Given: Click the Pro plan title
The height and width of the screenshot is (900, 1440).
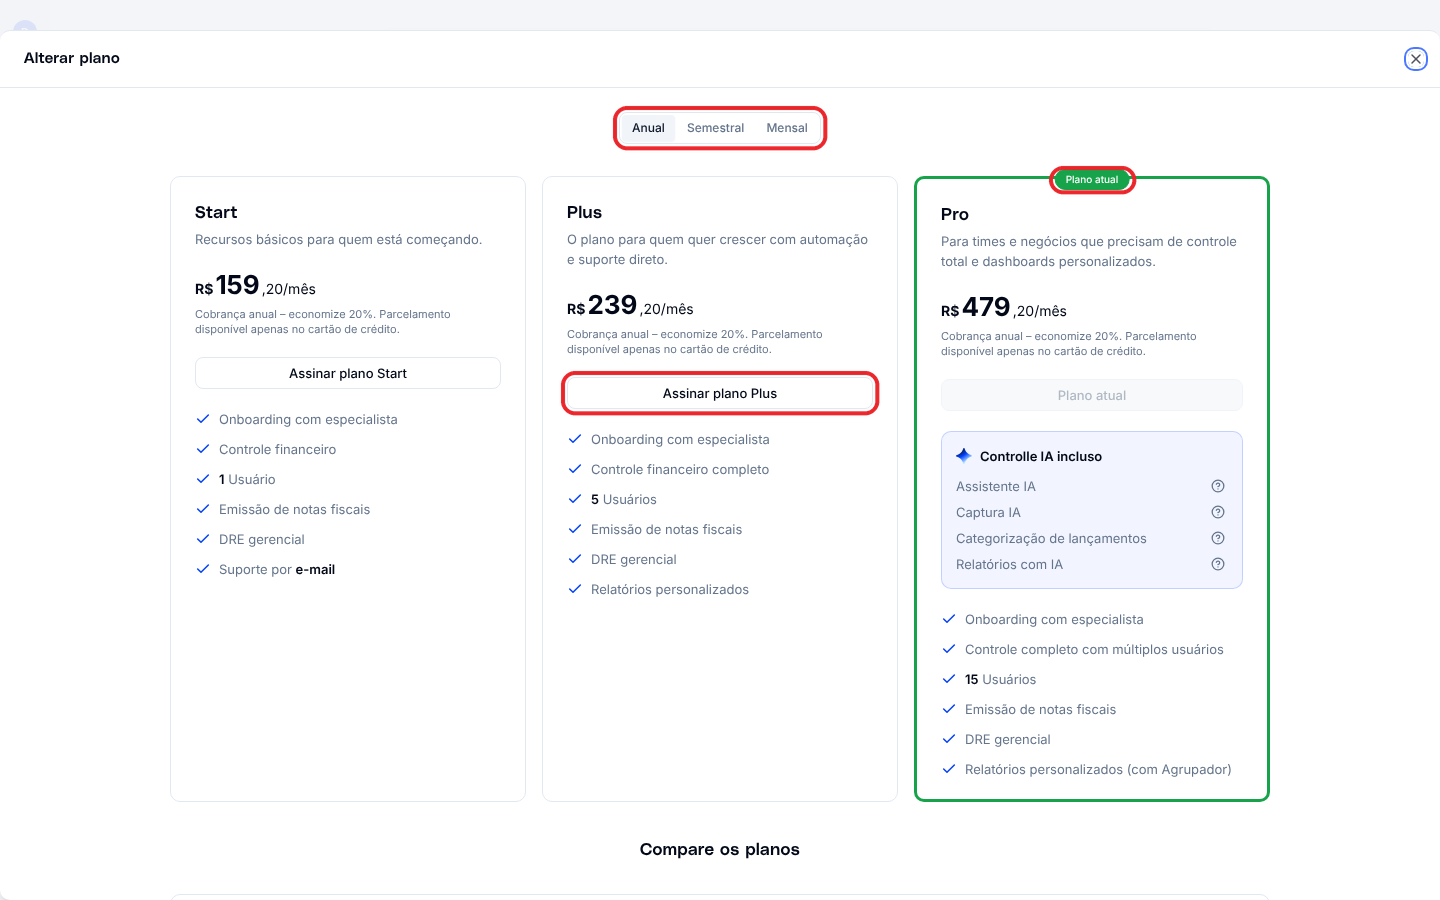Looking at the screenshot, I should [x=955, y=214].
